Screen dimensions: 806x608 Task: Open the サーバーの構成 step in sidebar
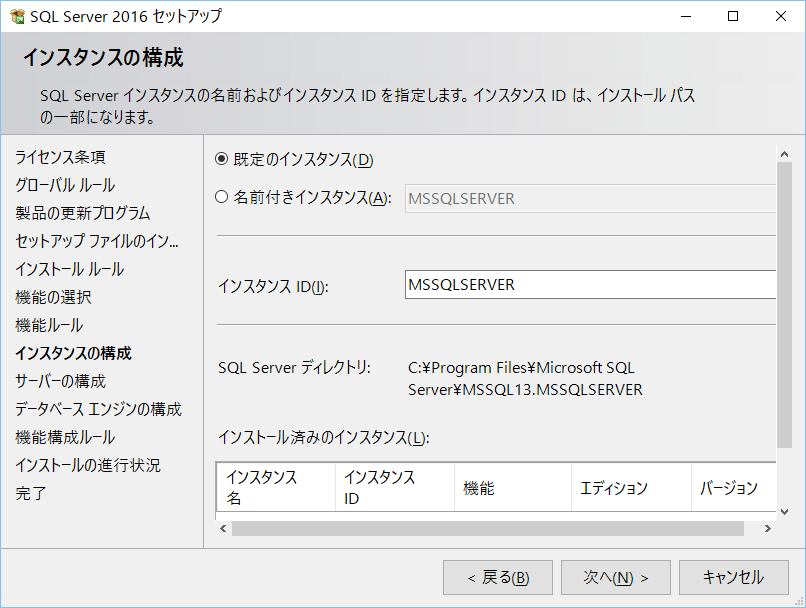coord(60,381)
